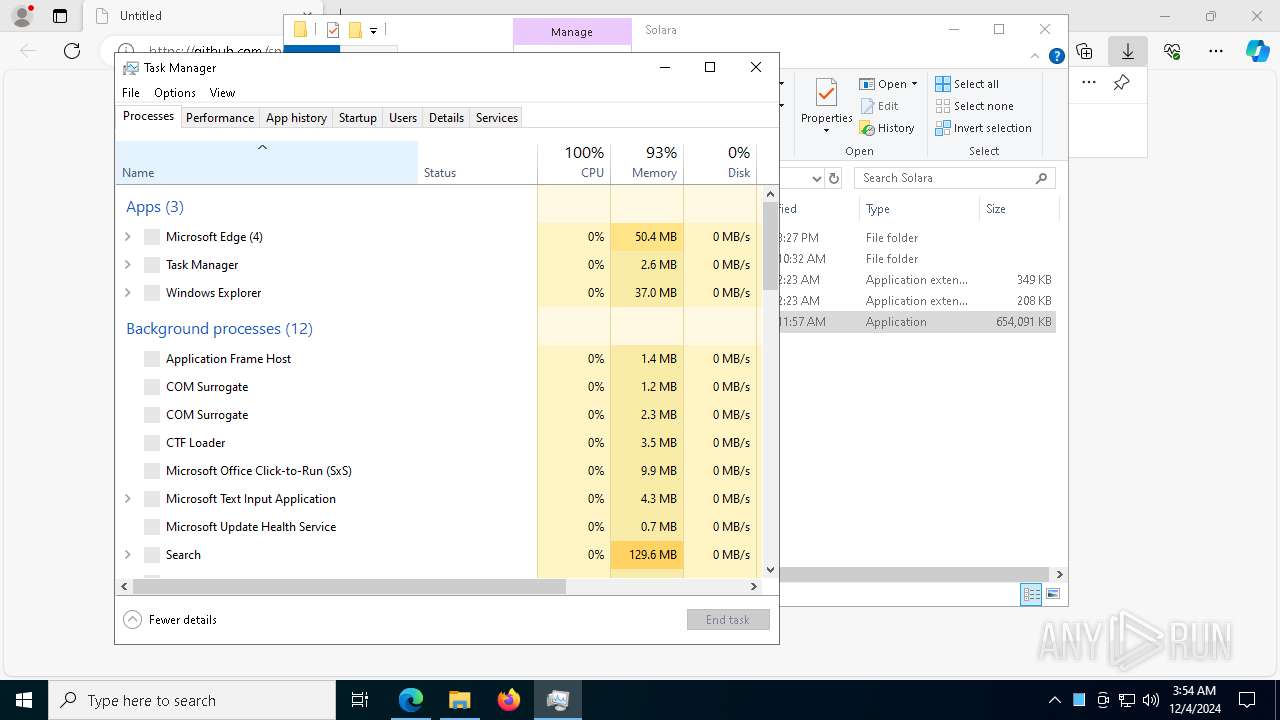
Task: Open Edge profile avatar icon
Action: [x=22, y=16]
